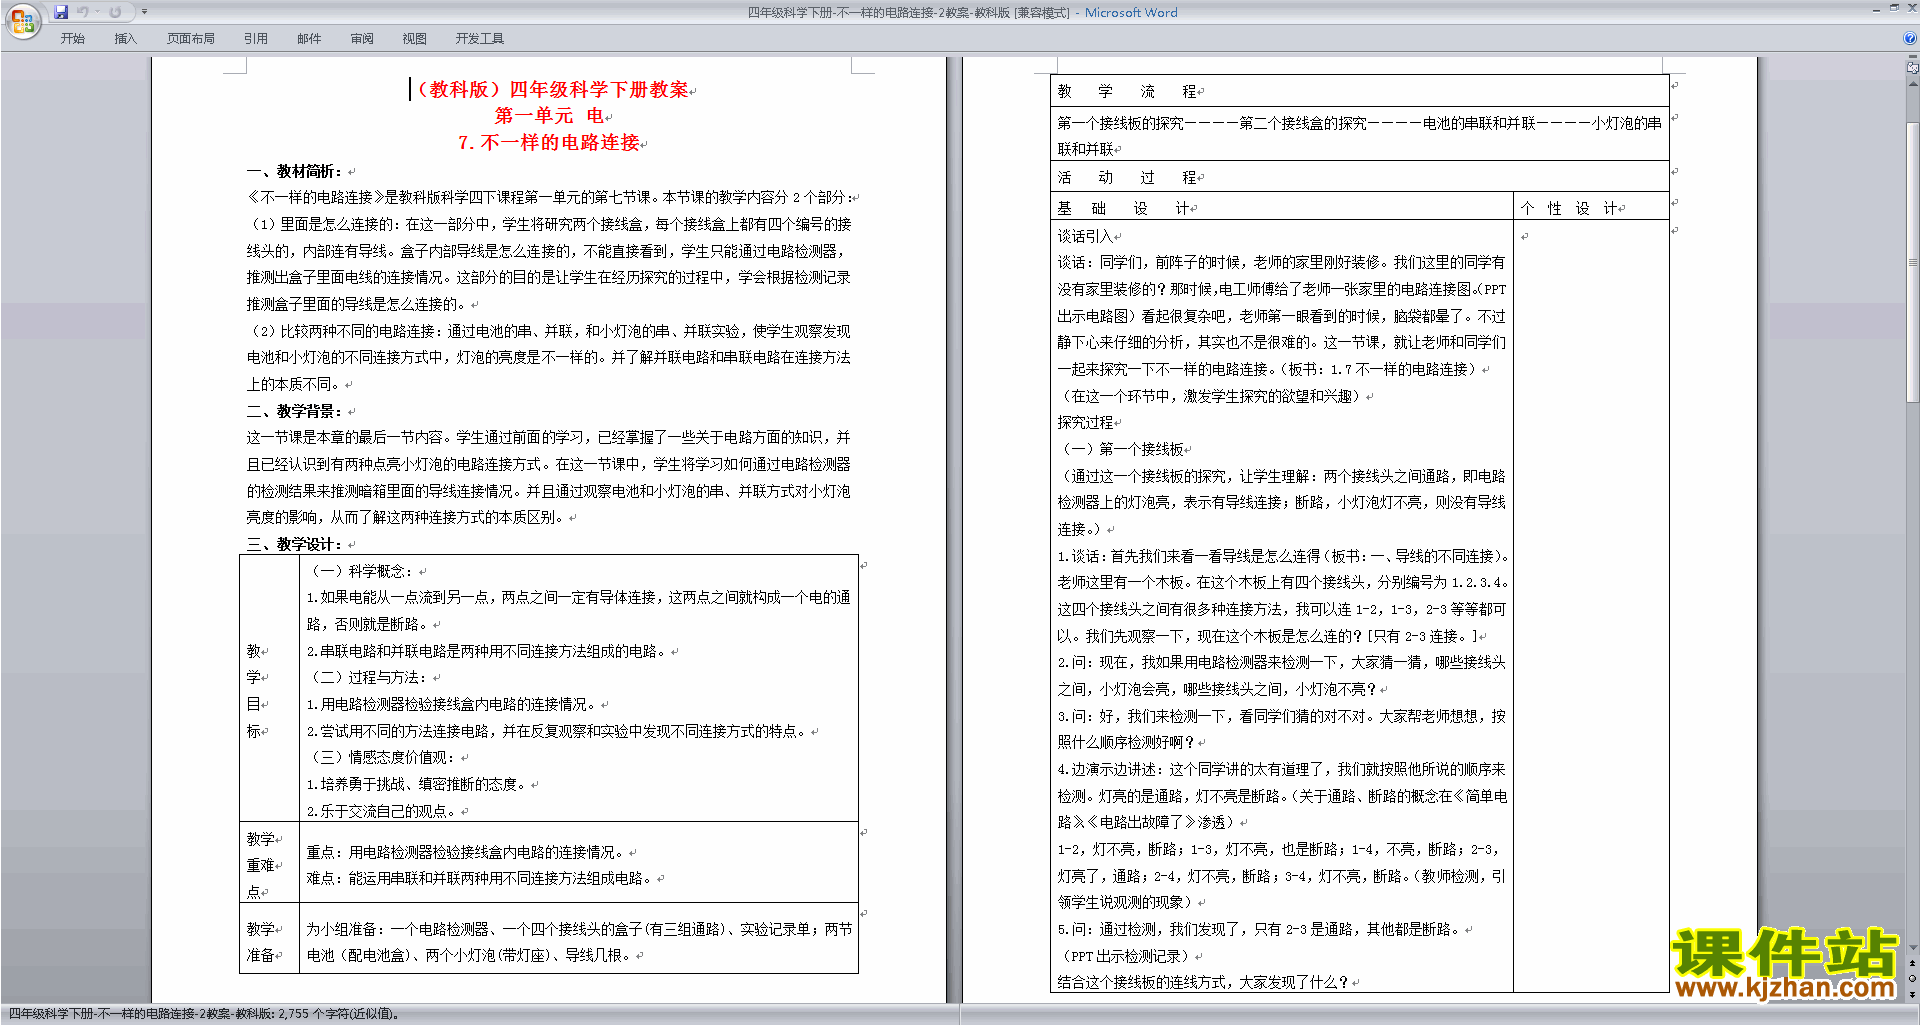The image size is (1920, 1025).
Task: Click the table text （二）过程与方法：
Action: click(368, 677)
